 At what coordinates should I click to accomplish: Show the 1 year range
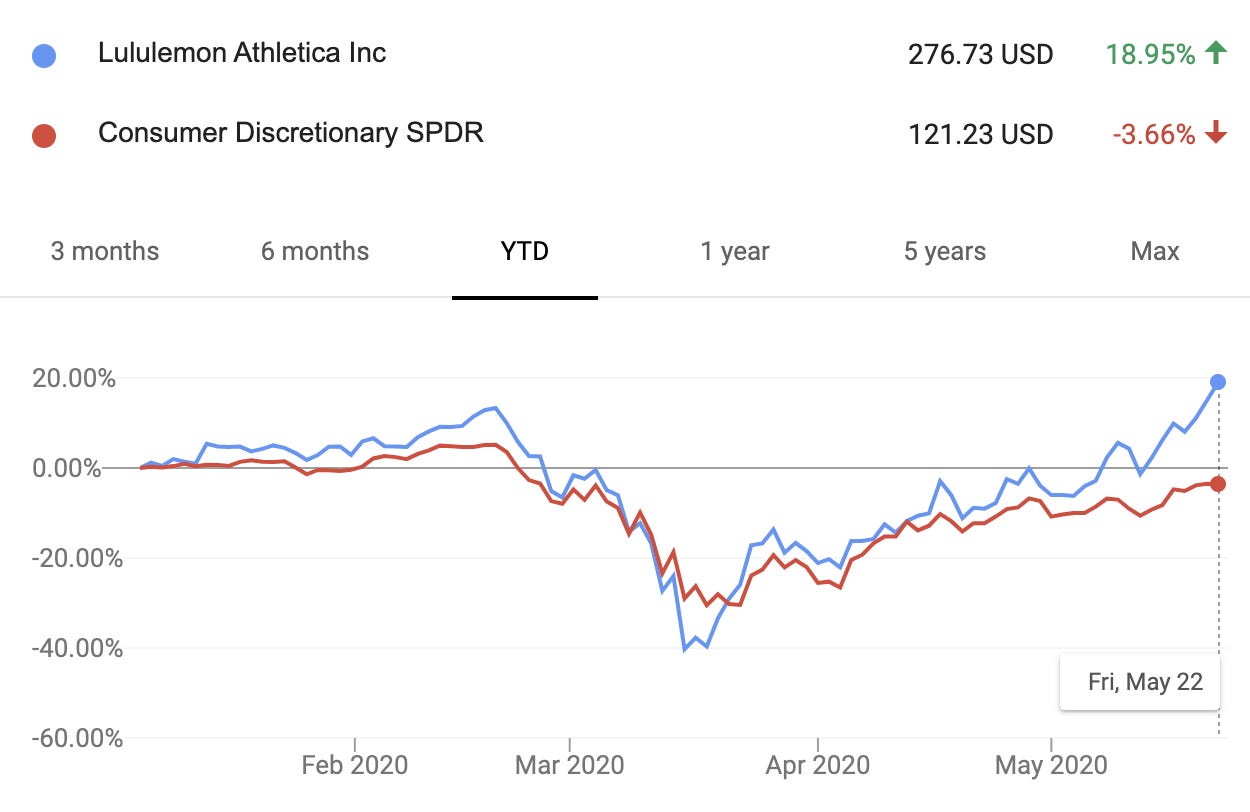(x=735, y=251)
